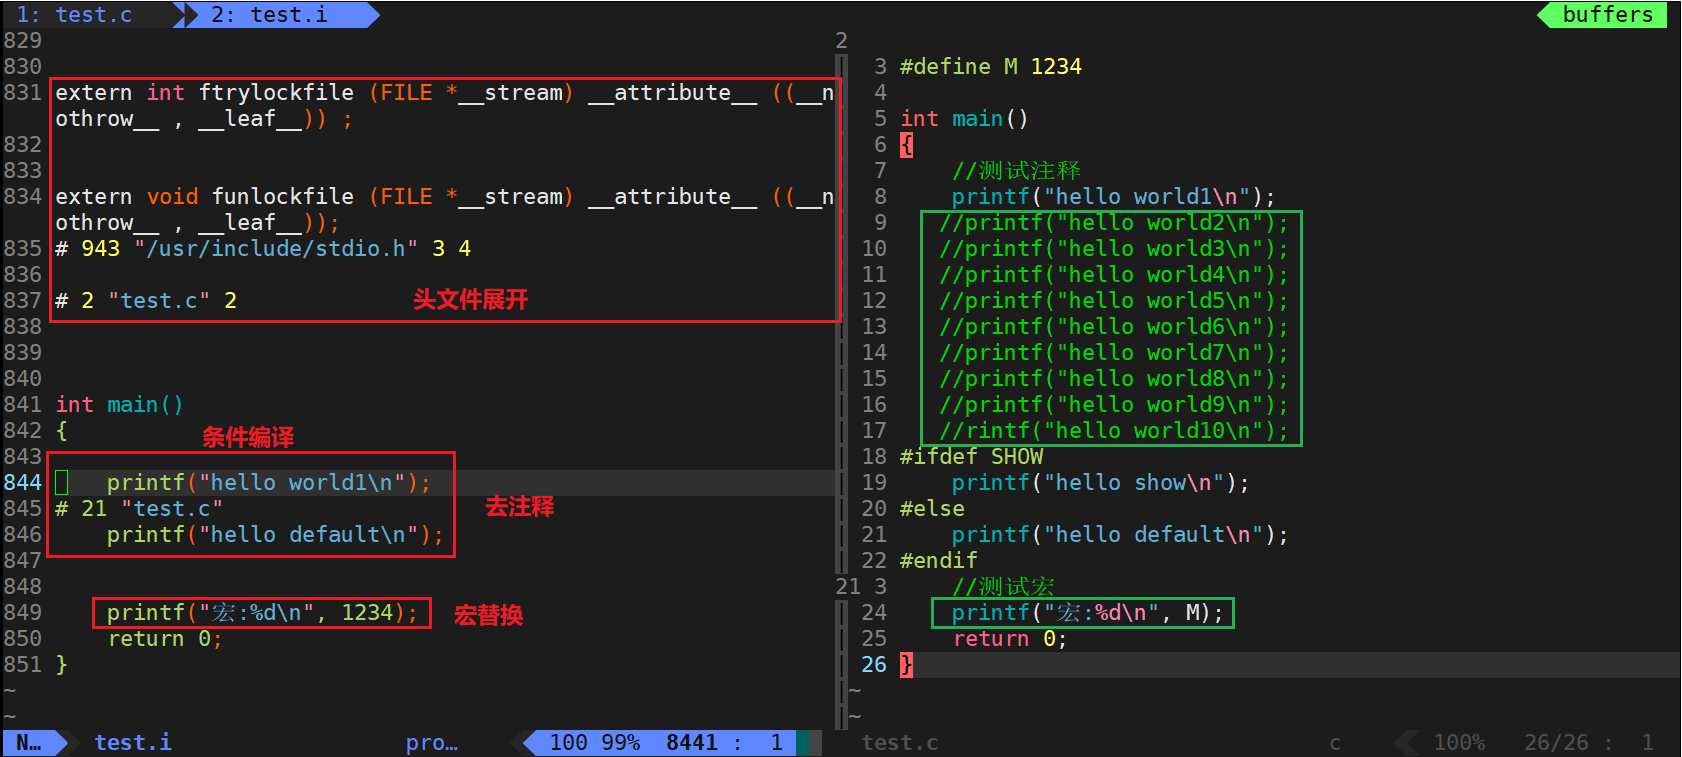1682x757 pixels.
Task: Click the 99% position in left statusline
Action: (621, 743)
